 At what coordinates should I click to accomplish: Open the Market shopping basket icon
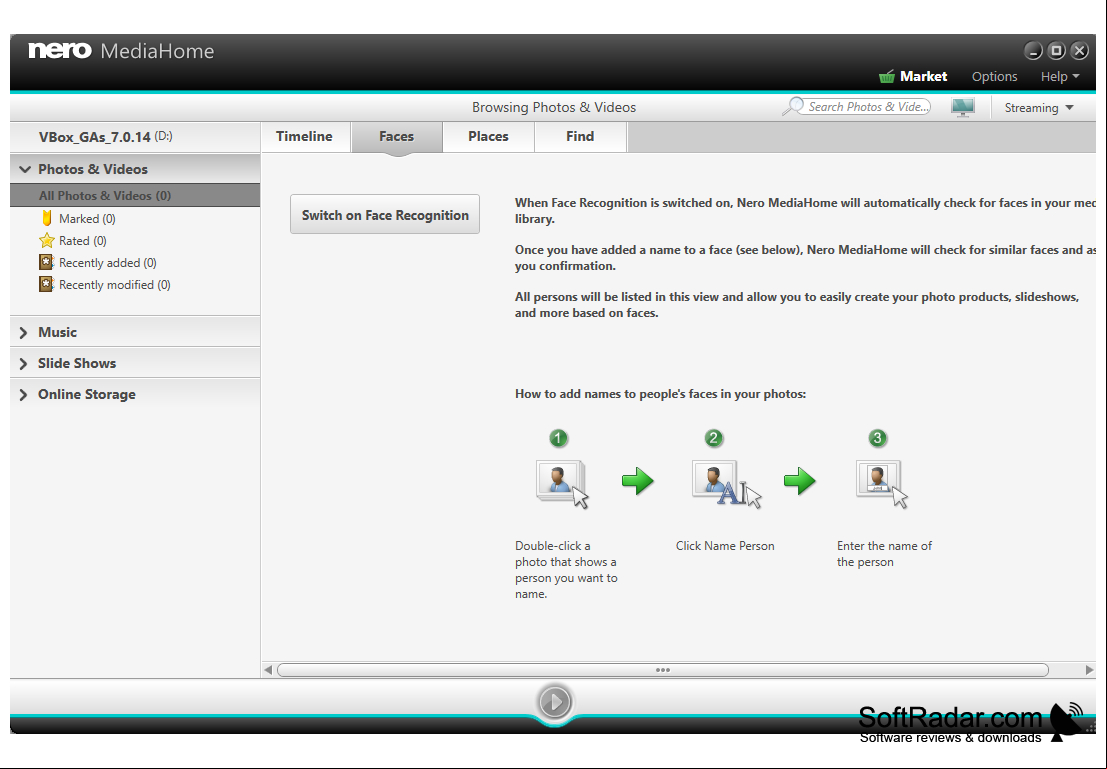coord(886,76)
